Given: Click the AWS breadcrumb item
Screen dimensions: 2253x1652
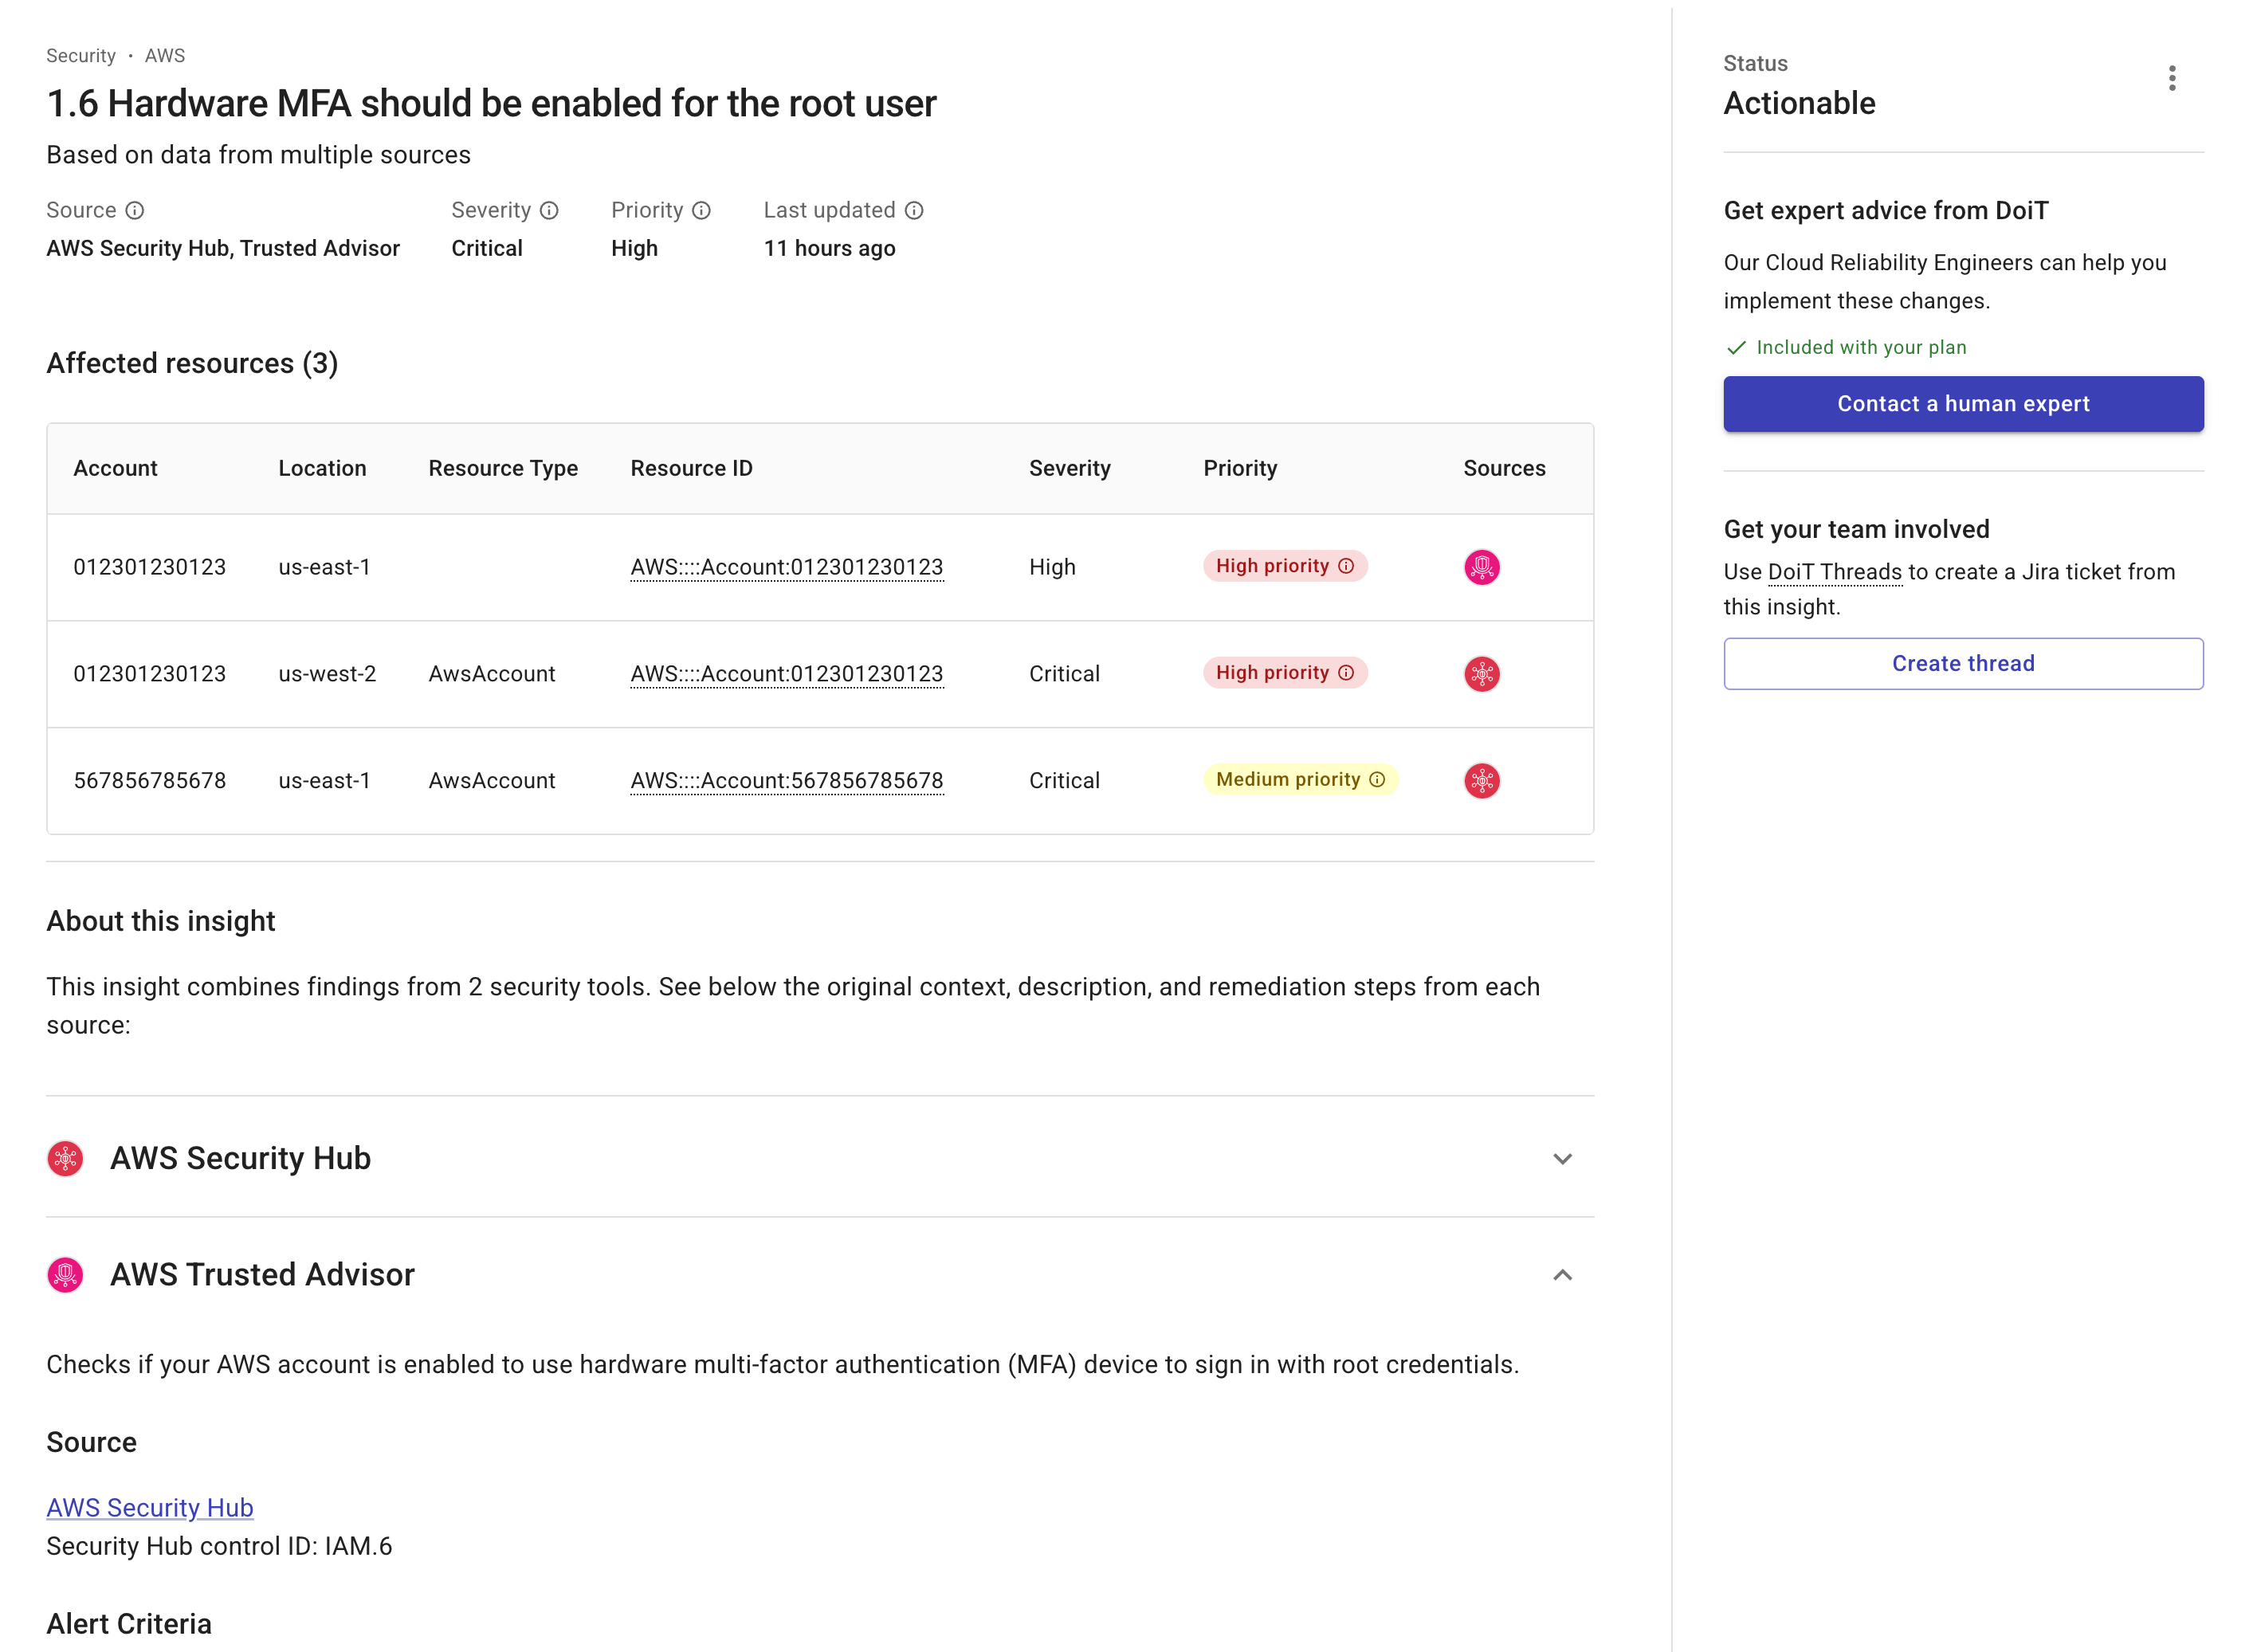Looking at the screenshot, I should point(165,56).
